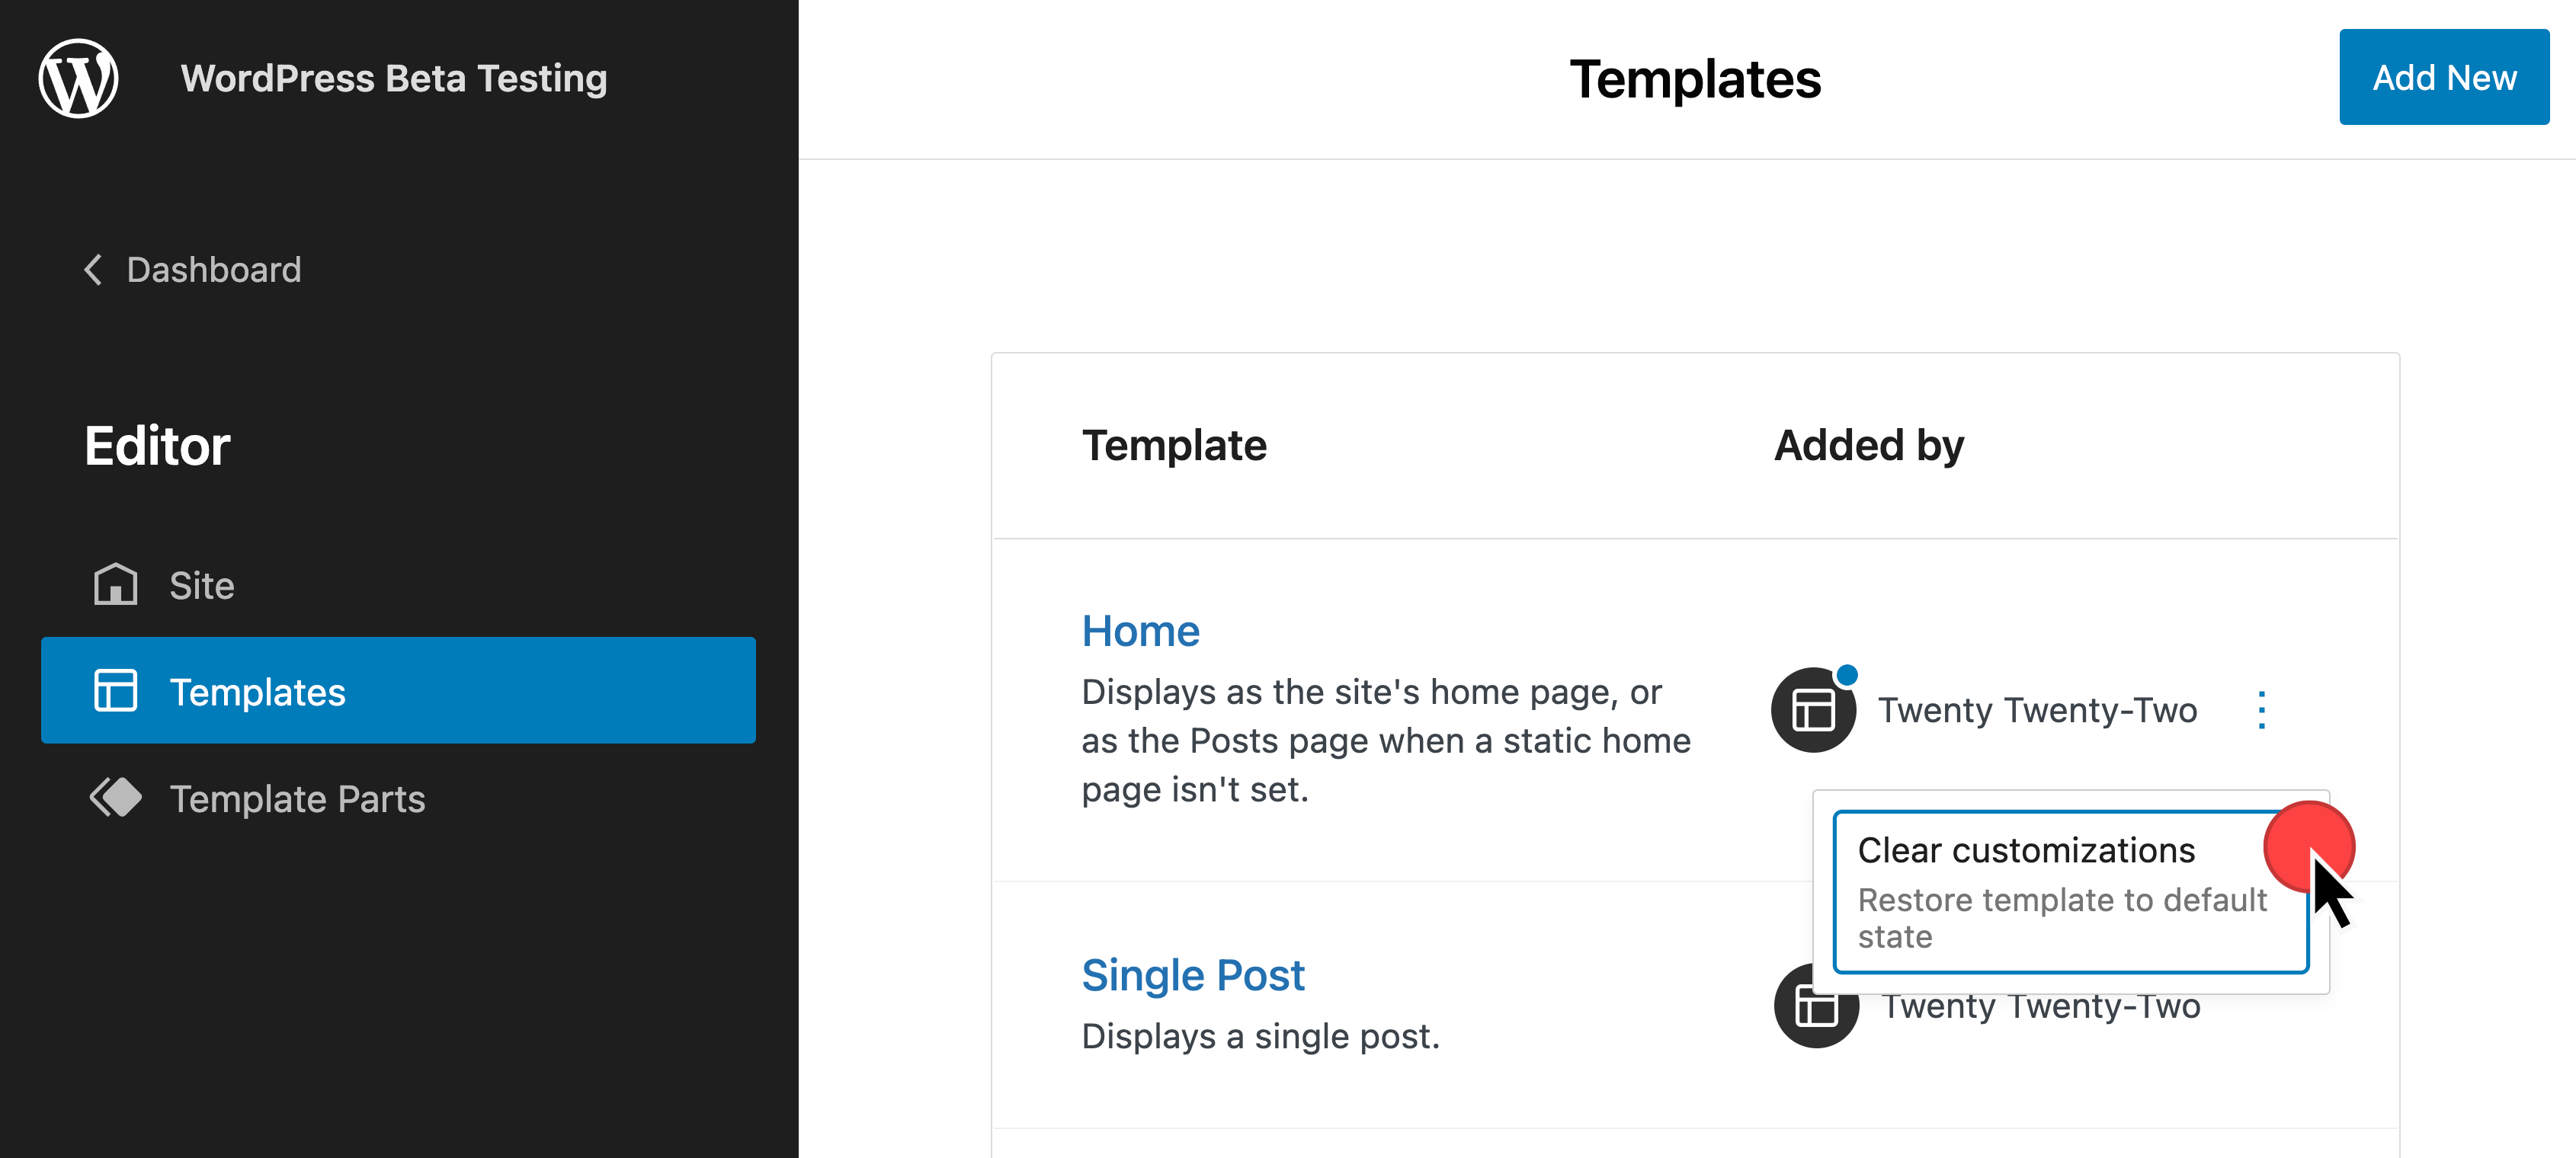This screenshot has height=1158, width=2576.
Task: Navigate to the Site editor
Action: (x=202, y=586)
